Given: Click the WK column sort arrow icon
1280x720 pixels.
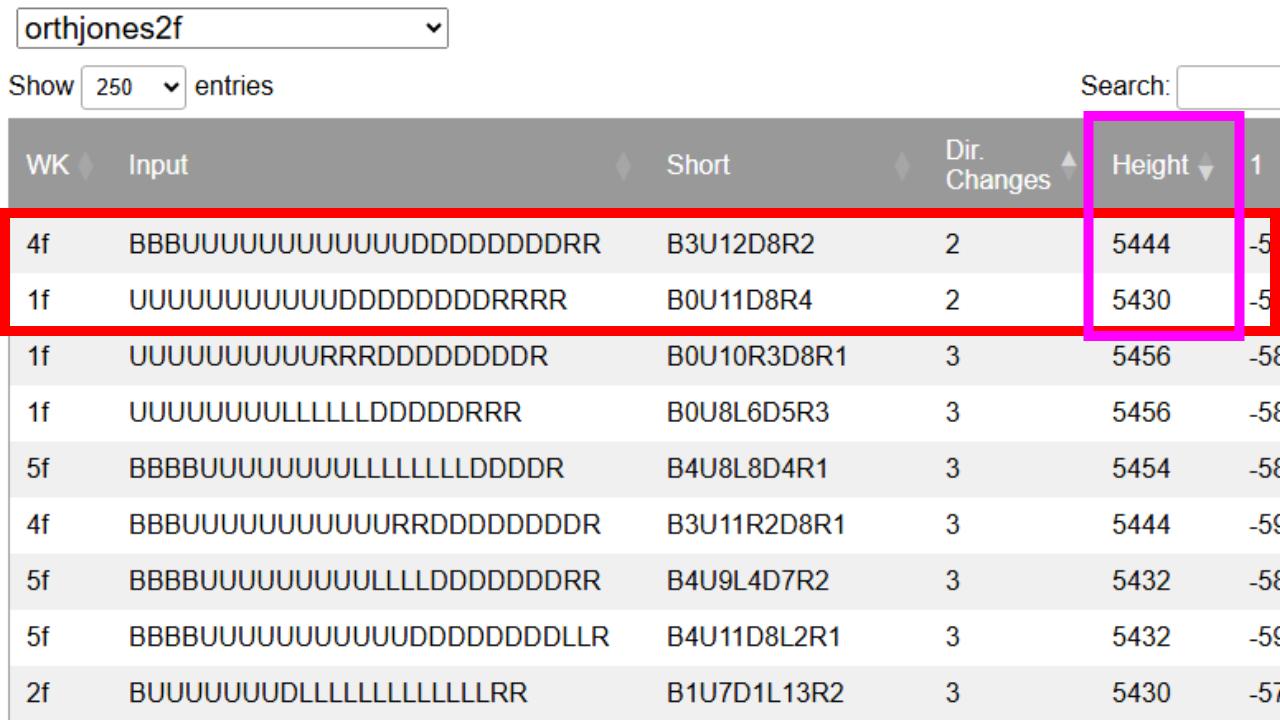Looking at the screenshot, I should click(x=84, y=166).
